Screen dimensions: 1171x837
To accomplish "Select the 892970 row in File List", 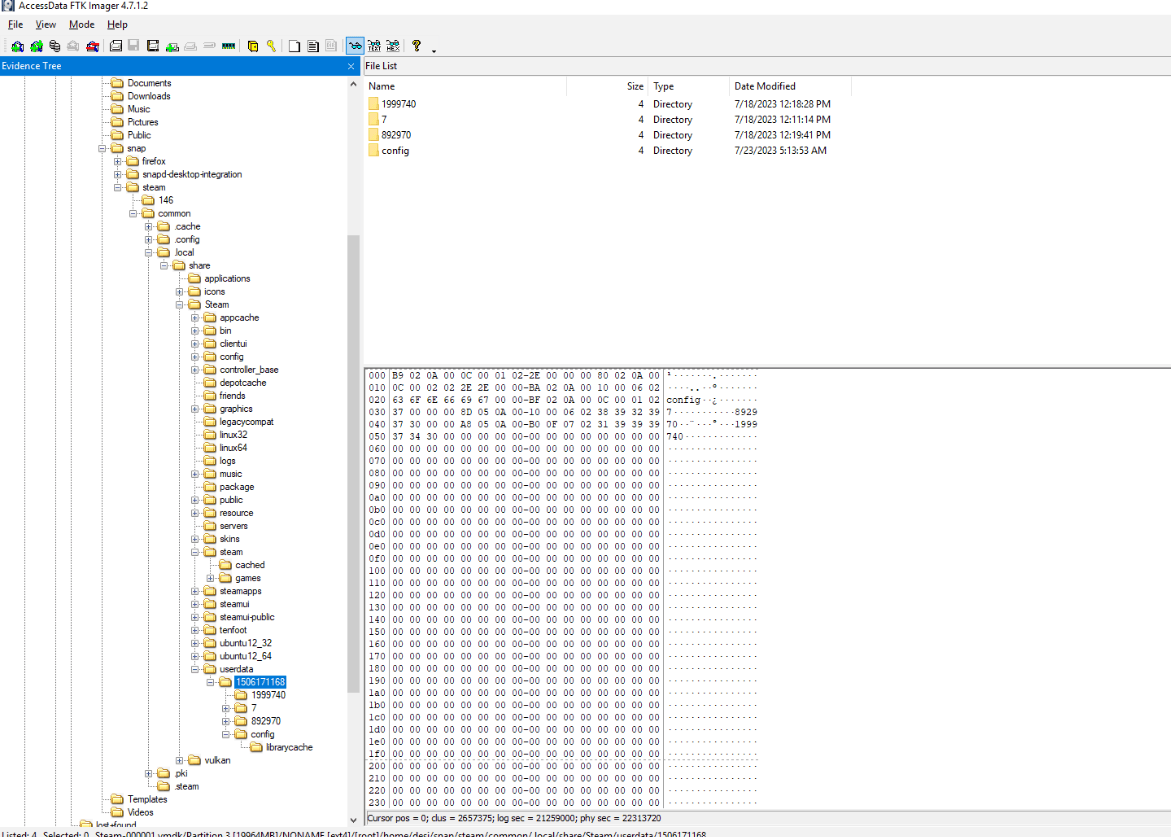I will coord(599,135).
